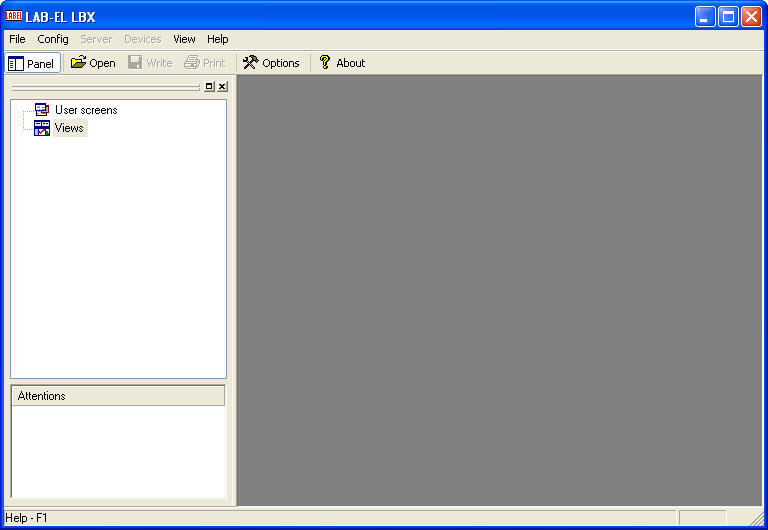This screenshot has height=530, width=768.
Task: Click the Help - F1 status text
Action: pos(26,518)
